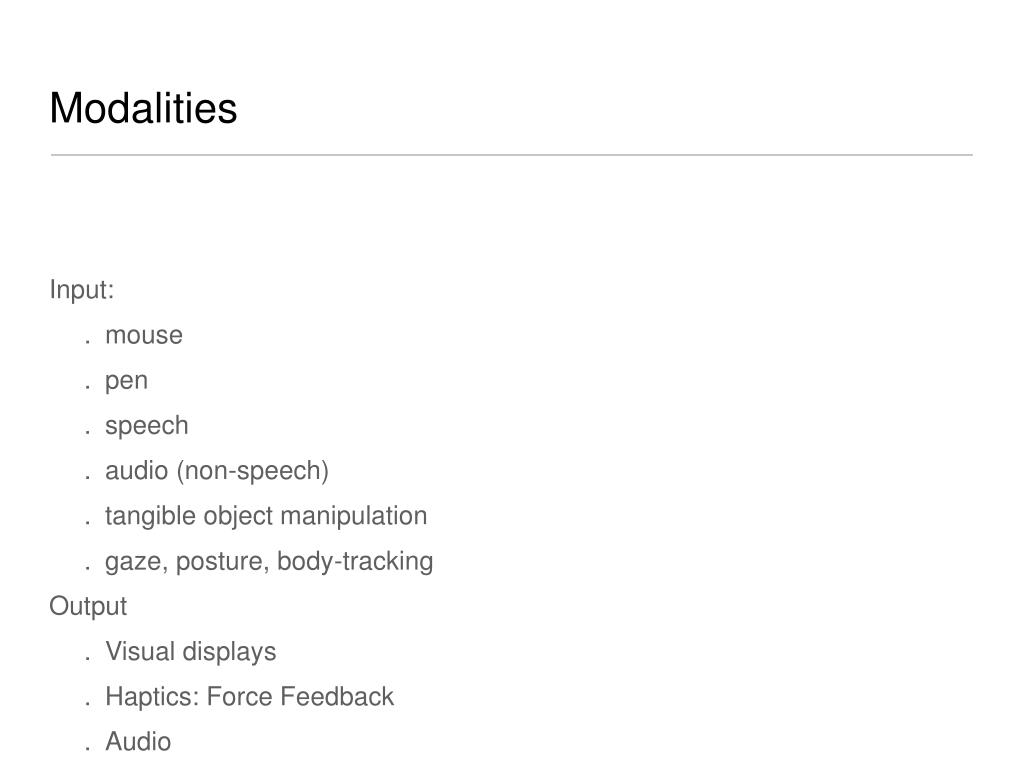Select audio (non-speech) text line
This screenshot has height=768, width=1024.
point(217,471)
